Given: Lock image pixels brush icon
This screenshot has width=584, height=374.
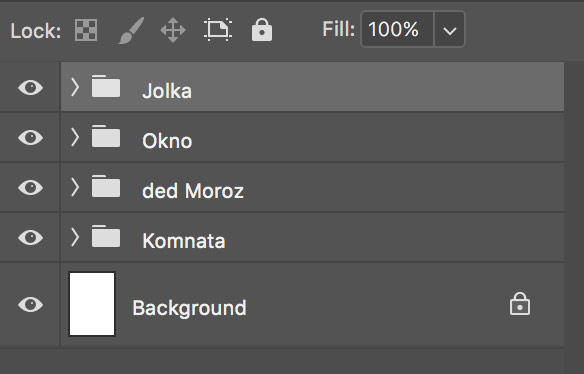Looking at the screenshot, I should [131, 30].
